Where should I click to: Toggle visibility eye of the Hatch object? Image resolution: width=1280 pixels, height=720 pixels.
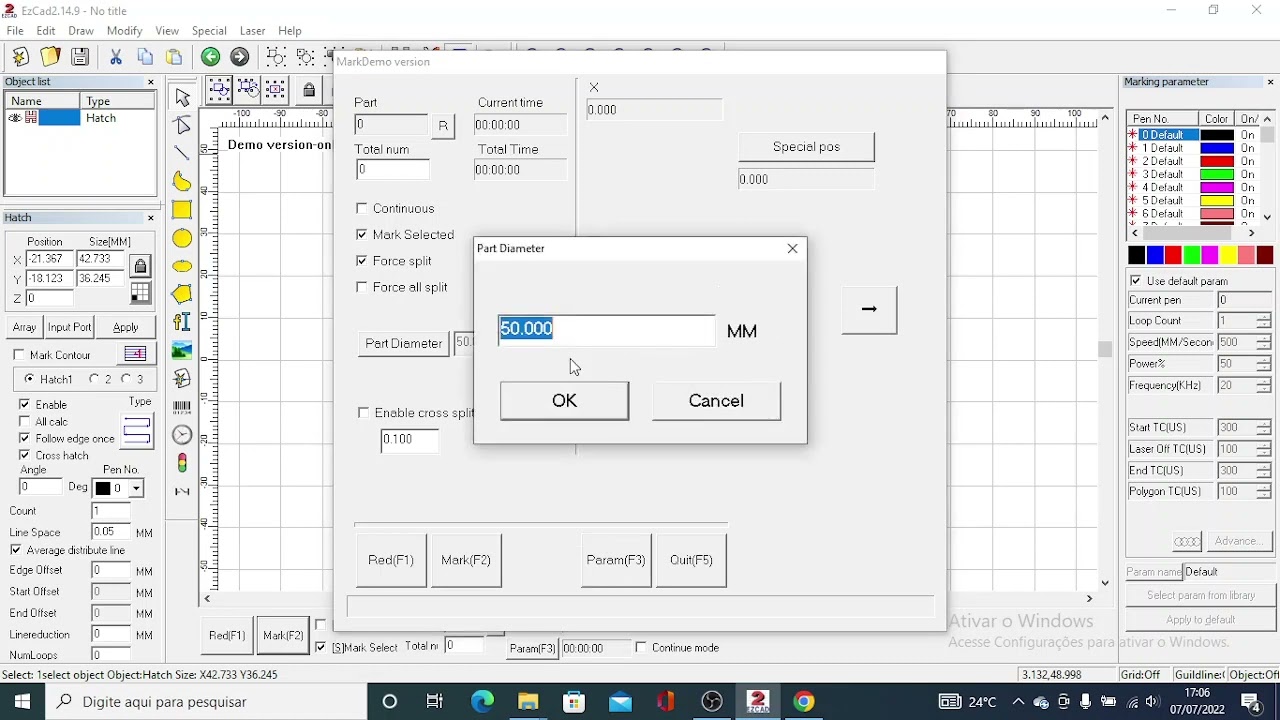15,118
